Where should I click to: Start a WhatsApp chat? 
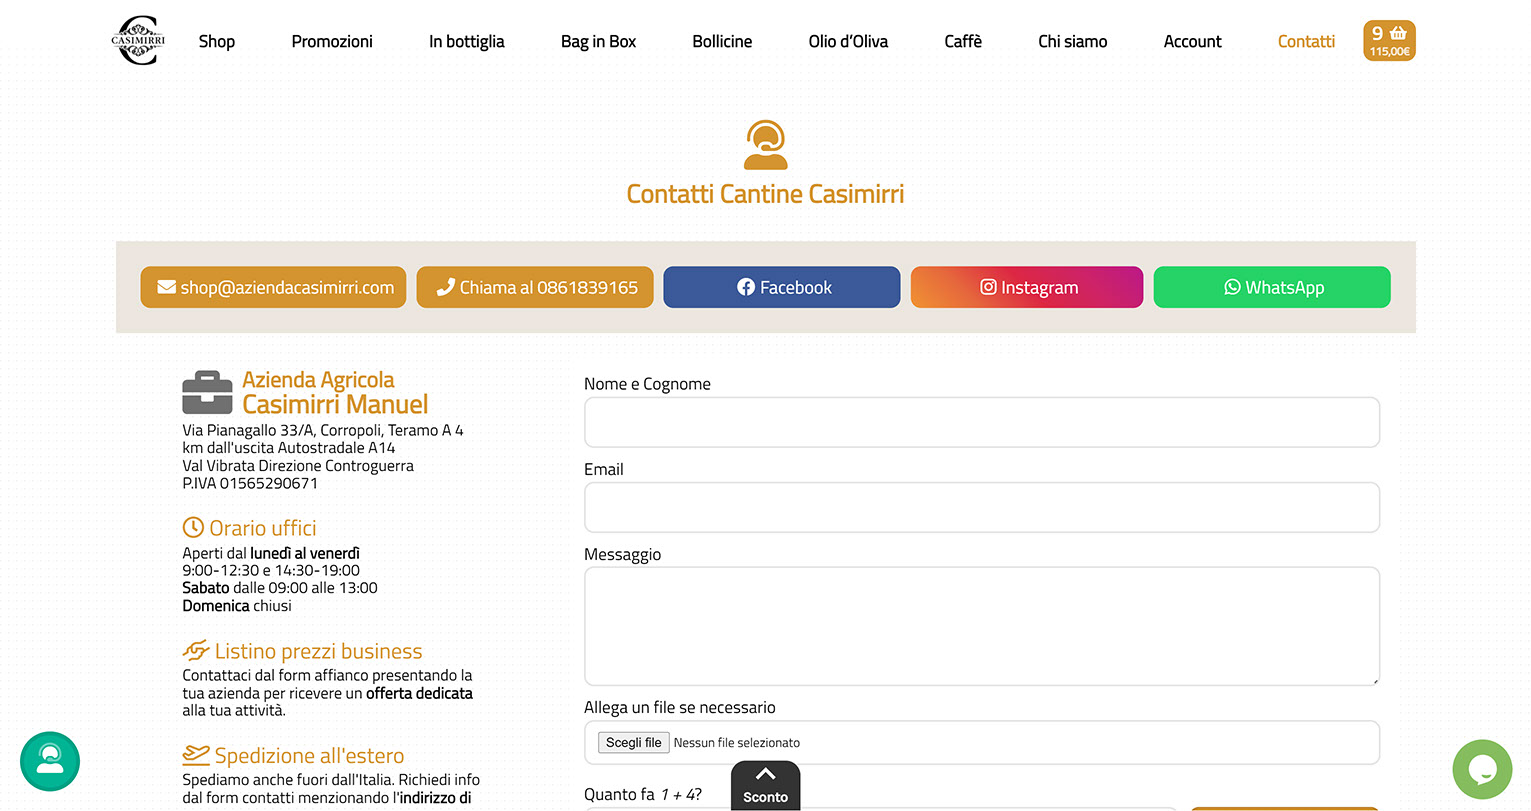pyautogui.click(x=1272, y=287)
